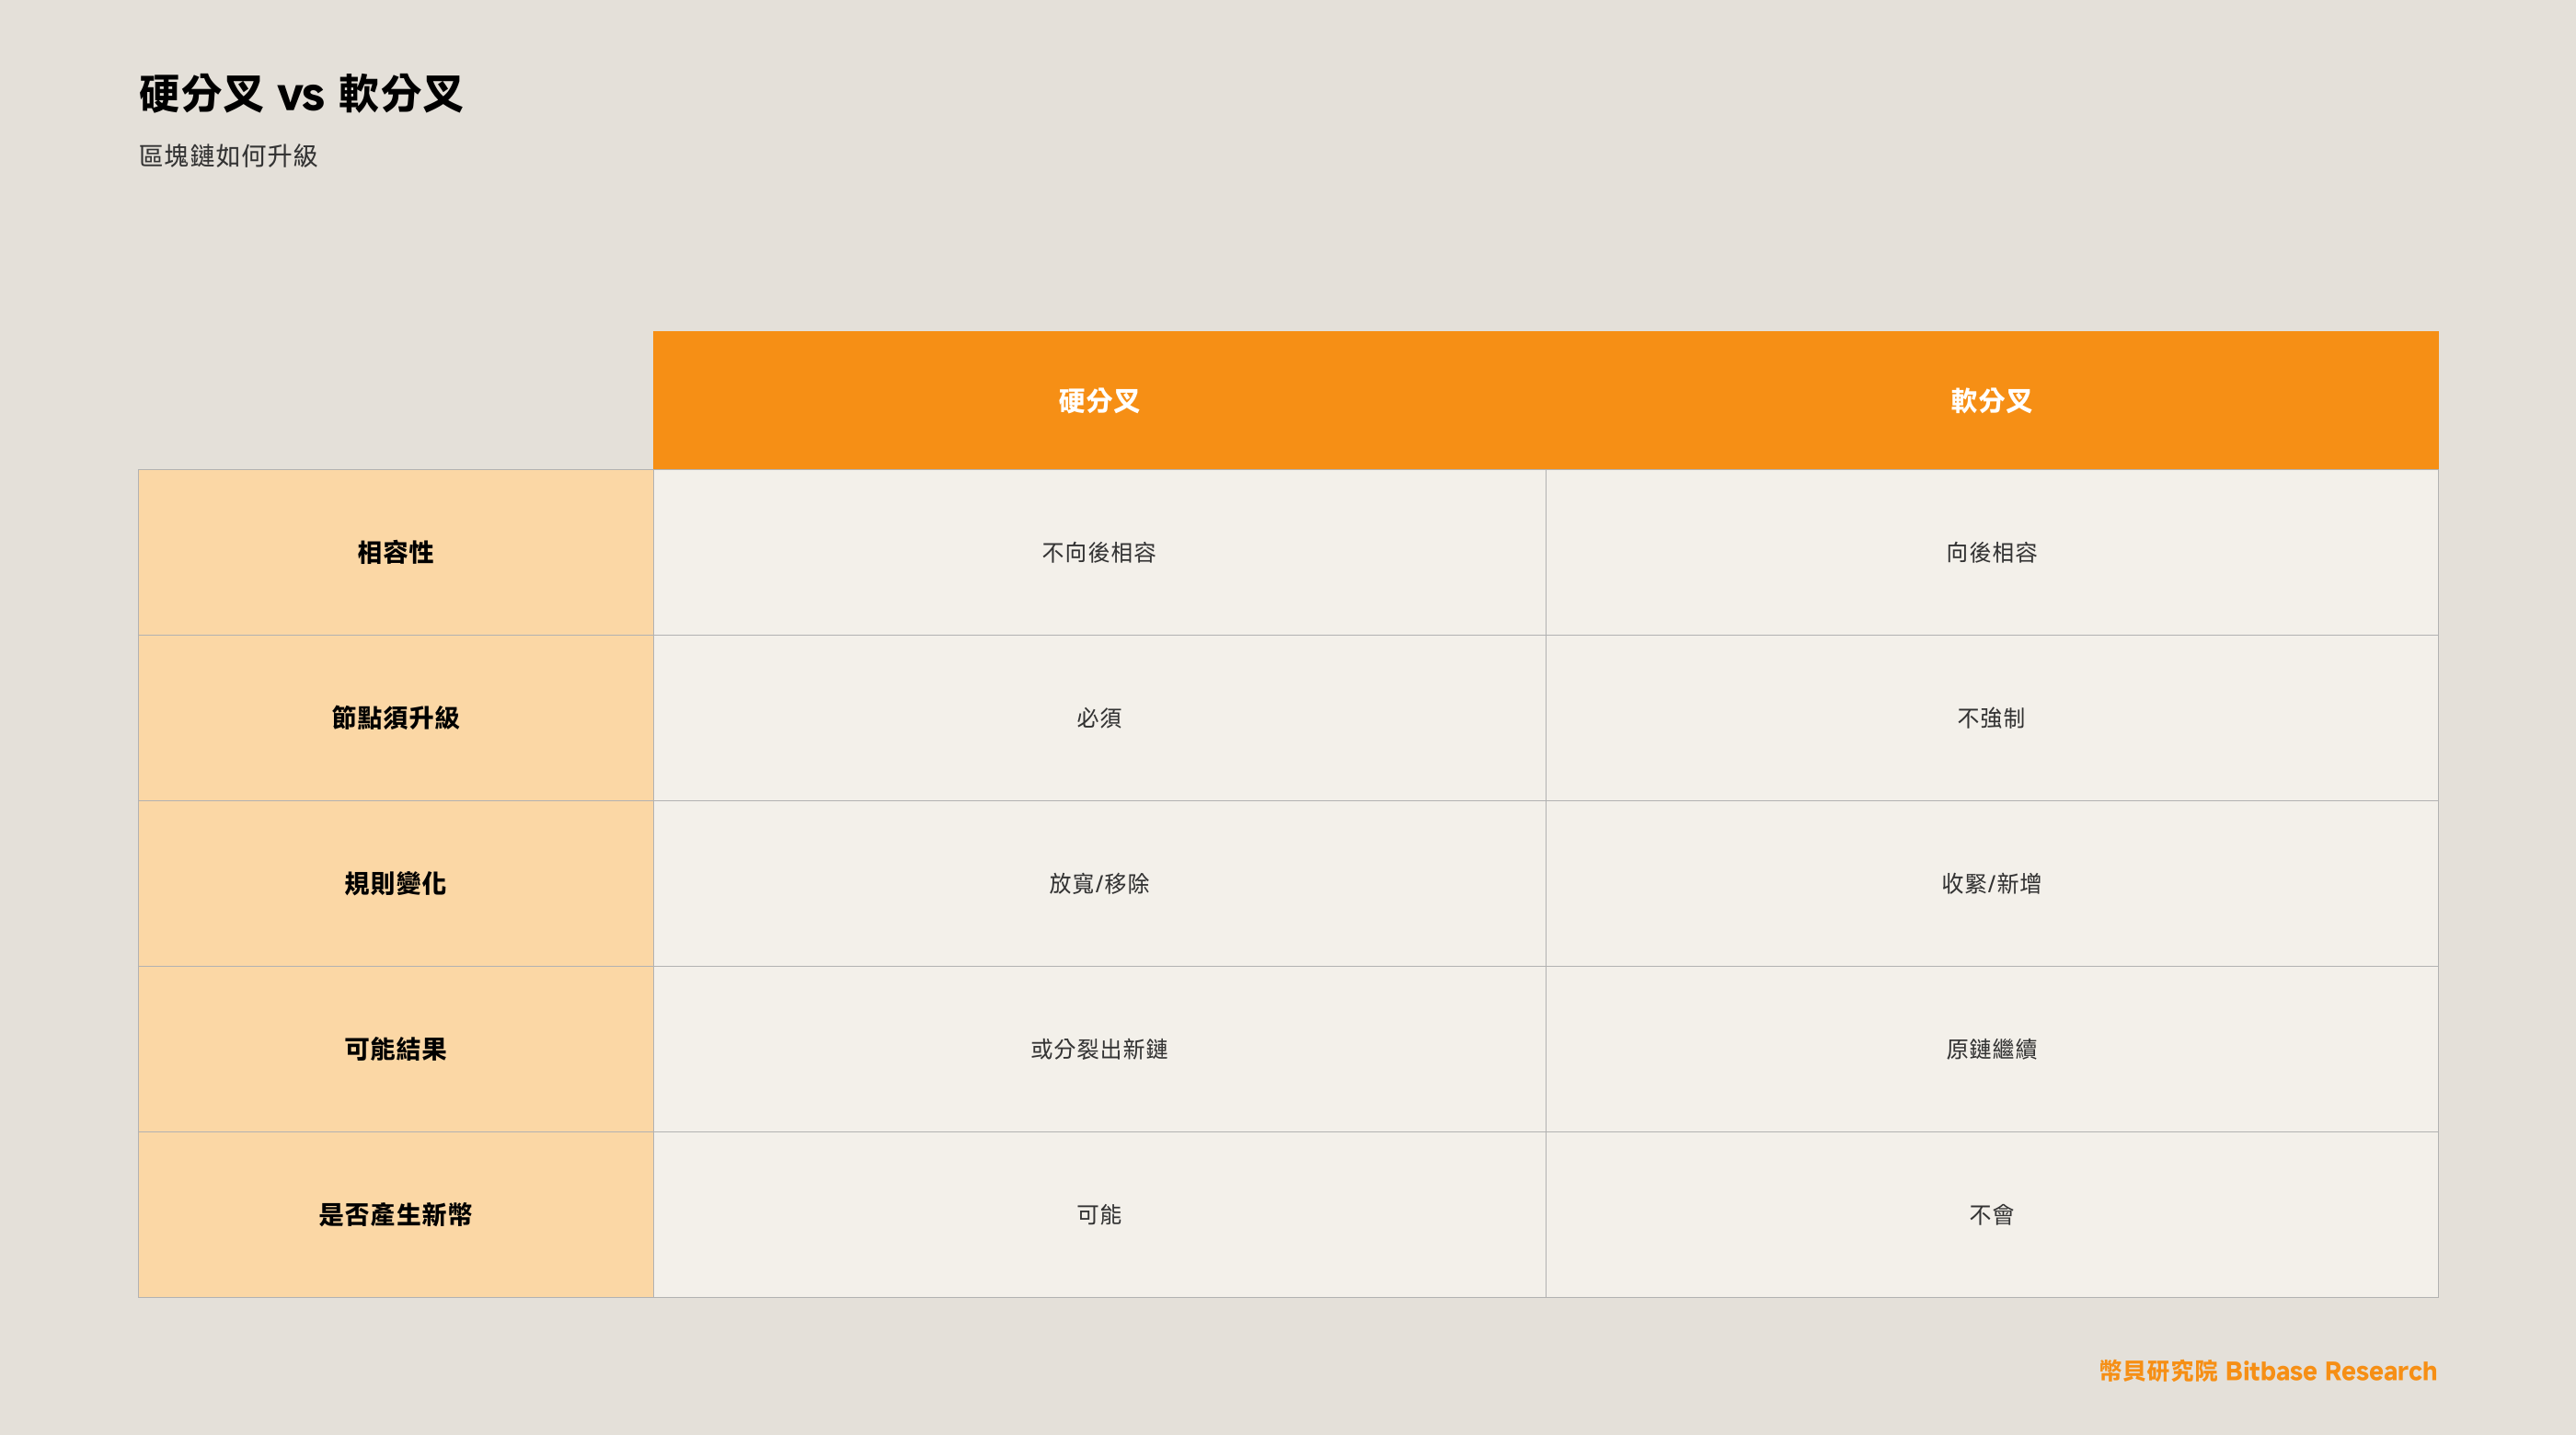Click the cell reading '向後相容'

[1992, 552]
